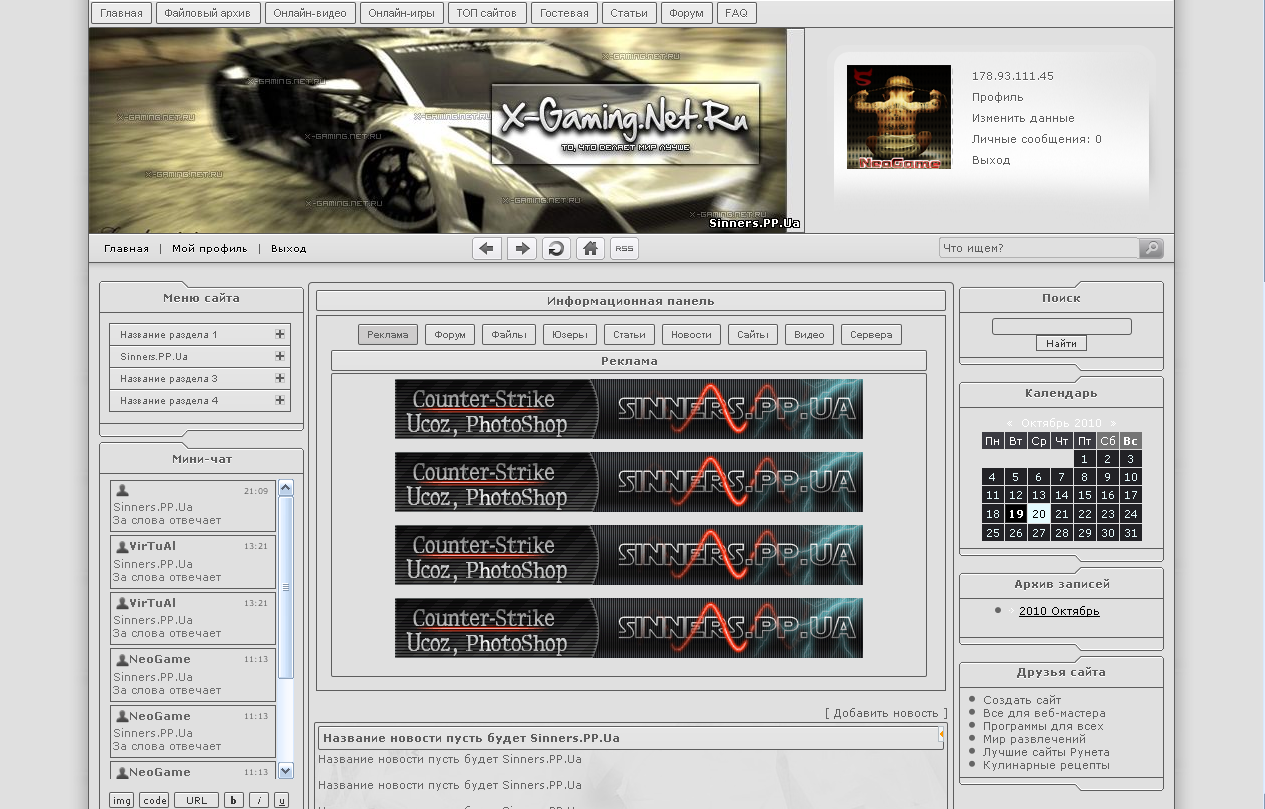Click 'Мой профиль' in the navigation bar
Image resolution: width=1265 pixels, height=809 pixels.
(209, 248)
